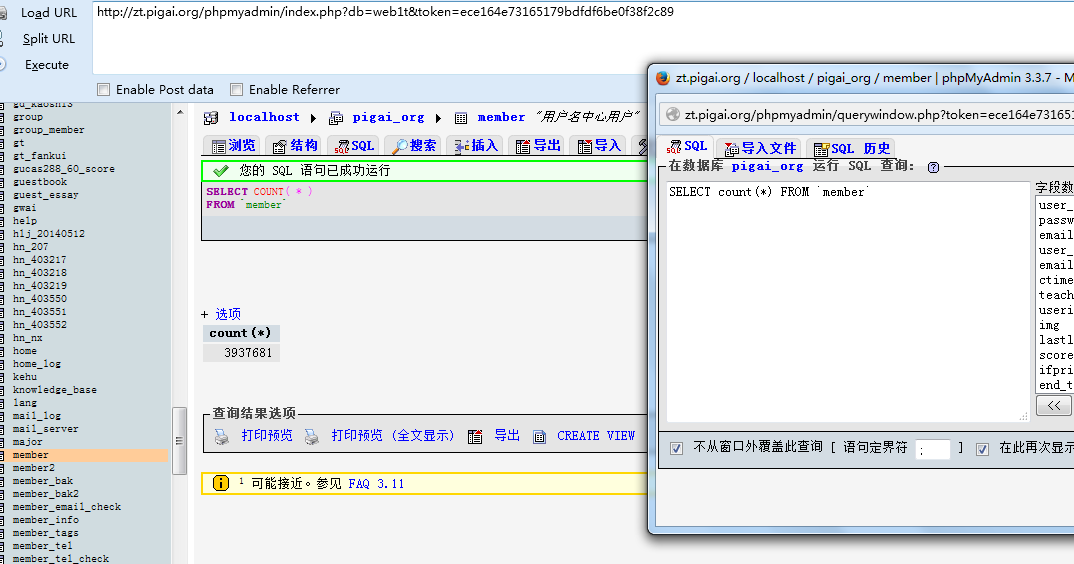This screenshot has height=564, width=1074.
Task: Switch to 浏览 (Browse) tab
Action: (x=233, y=145)
